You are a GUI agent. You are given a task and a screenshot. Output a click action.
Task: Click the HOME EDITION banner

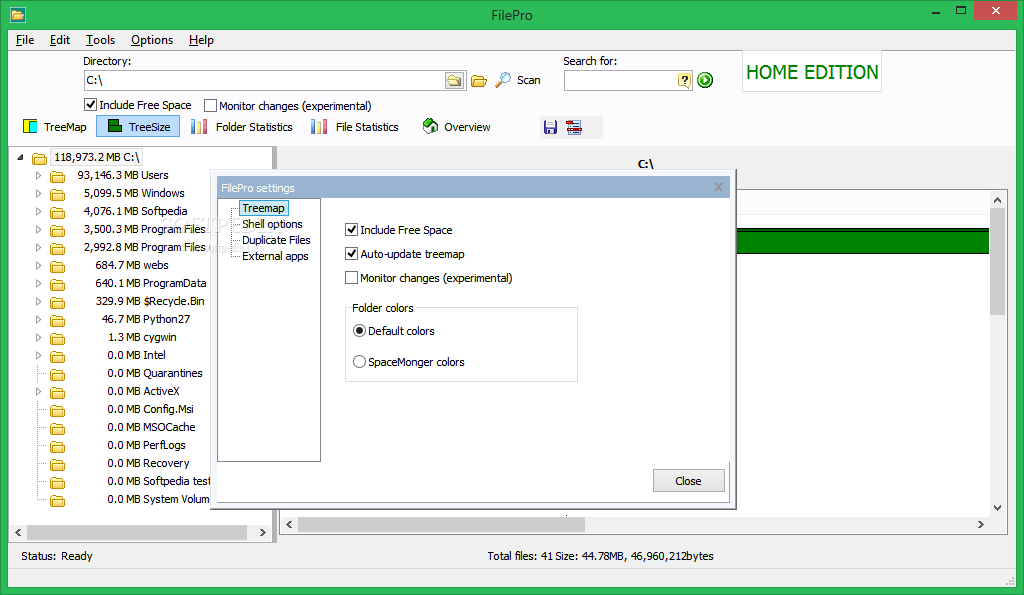coord(812,72)
